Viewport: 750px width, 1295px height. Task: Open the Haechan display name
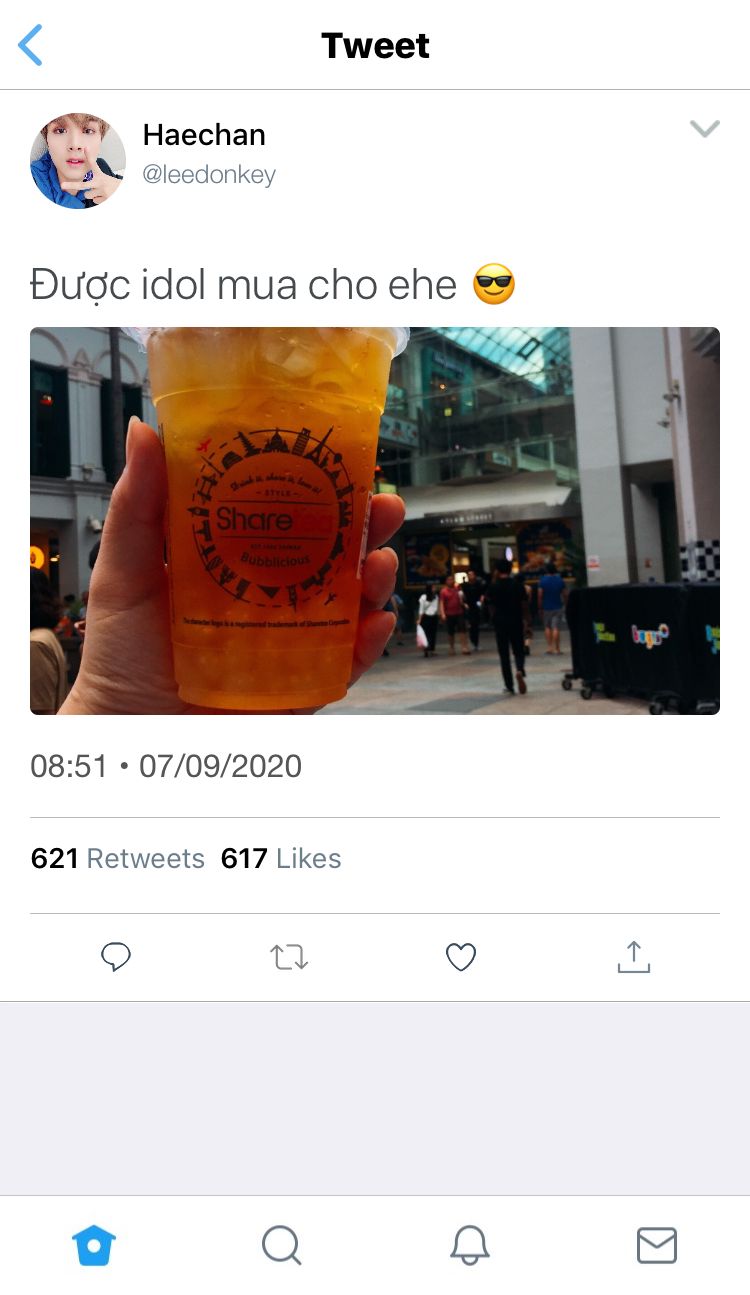204,135
